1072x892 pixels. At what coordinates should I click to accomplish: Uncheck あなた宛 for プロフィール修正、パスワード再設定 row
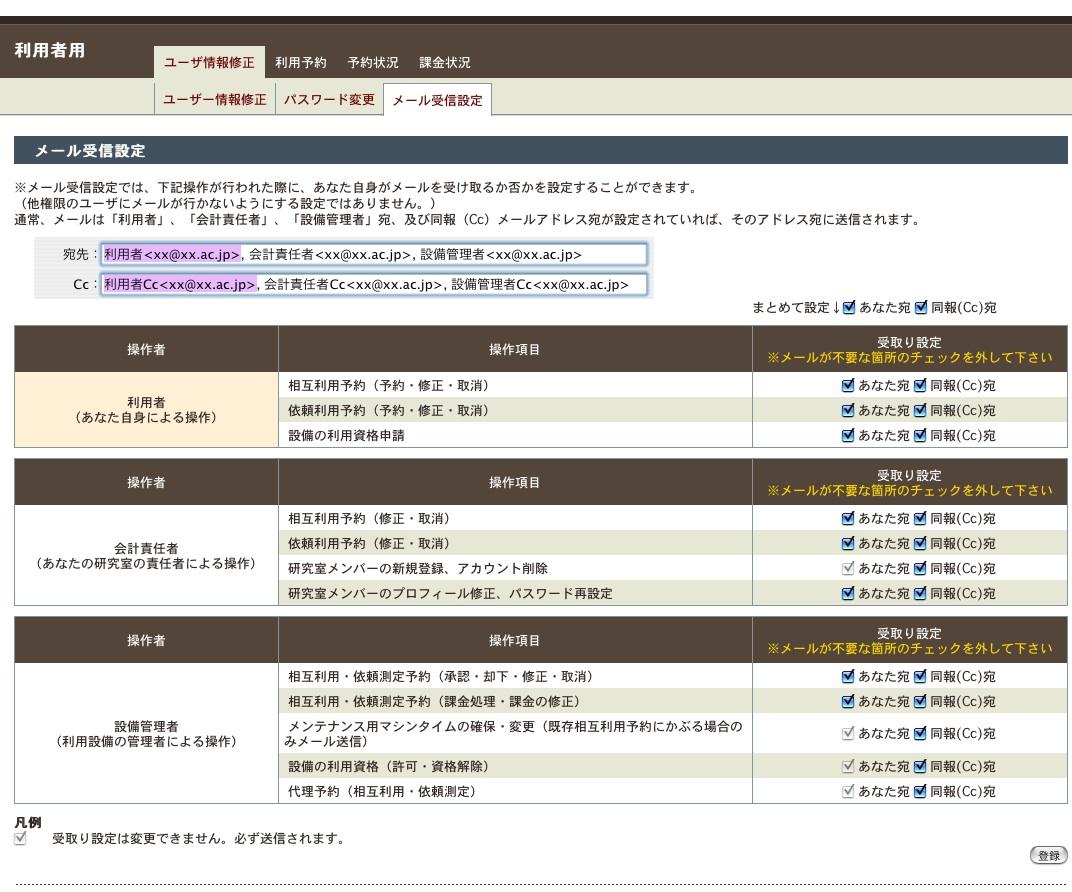click(850, 593)
